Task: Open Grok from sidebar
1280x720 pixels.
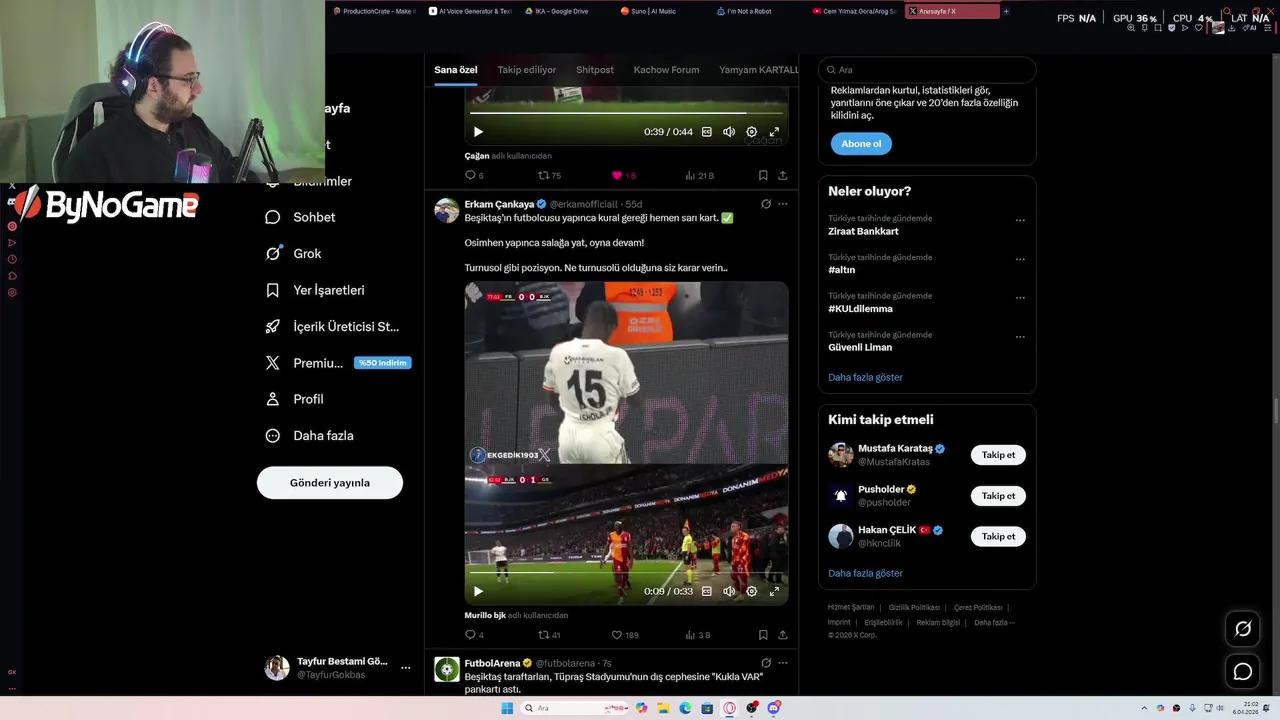Action: (293, 254)
